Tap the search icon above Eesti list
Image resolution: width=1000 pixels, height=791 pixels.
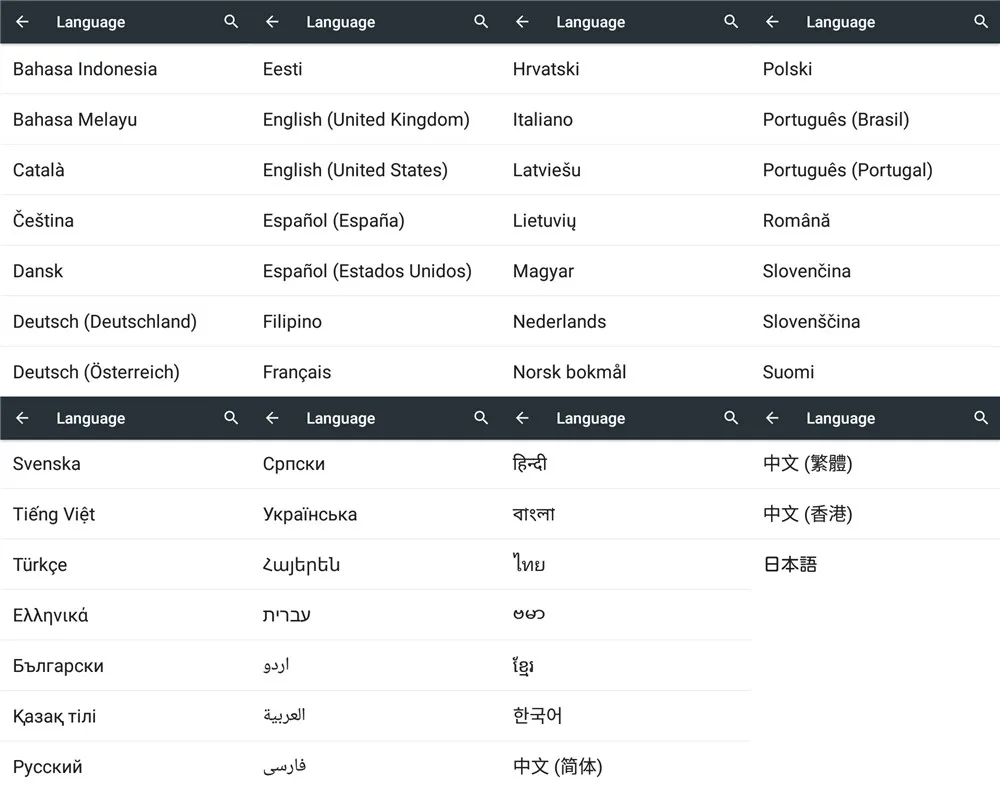pos(481,22)
